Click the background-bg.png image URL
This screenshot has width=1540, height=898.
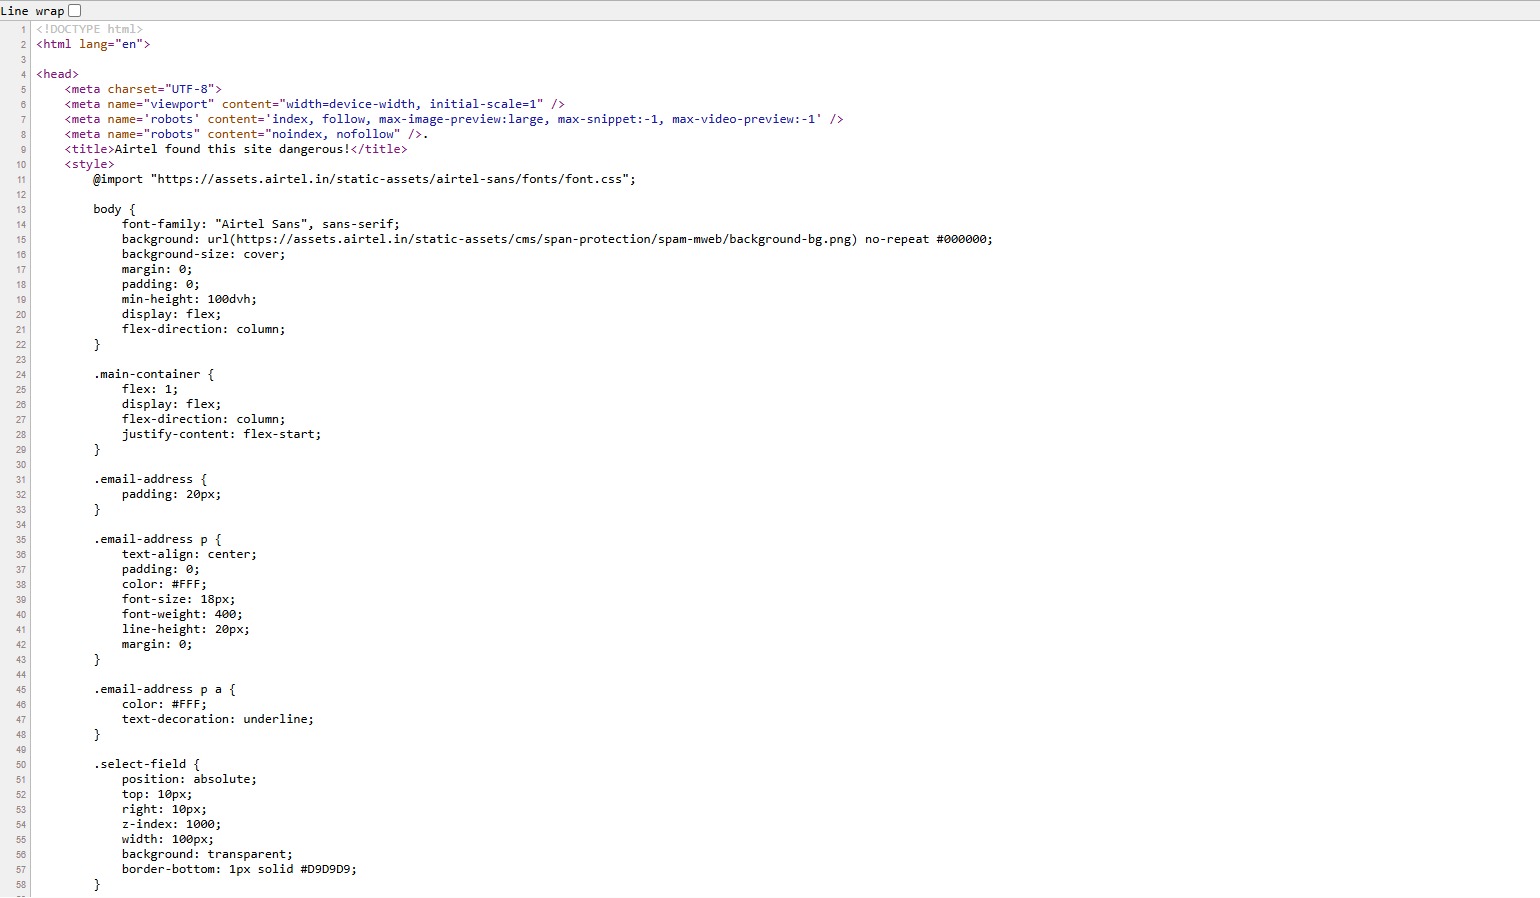click(546, 239)
